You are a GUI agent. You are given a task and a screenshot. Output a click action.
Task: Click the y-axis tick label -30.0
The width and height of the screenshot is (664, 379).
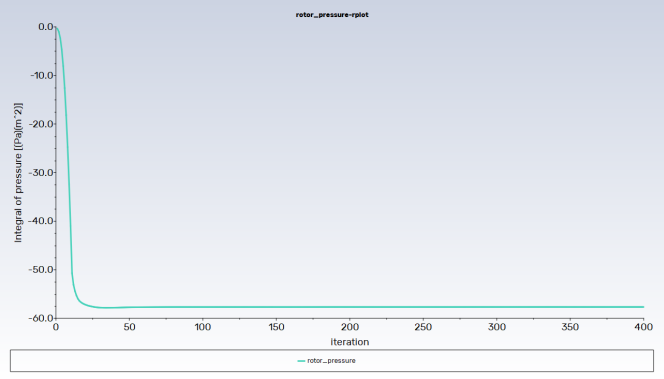coord(41,173)
